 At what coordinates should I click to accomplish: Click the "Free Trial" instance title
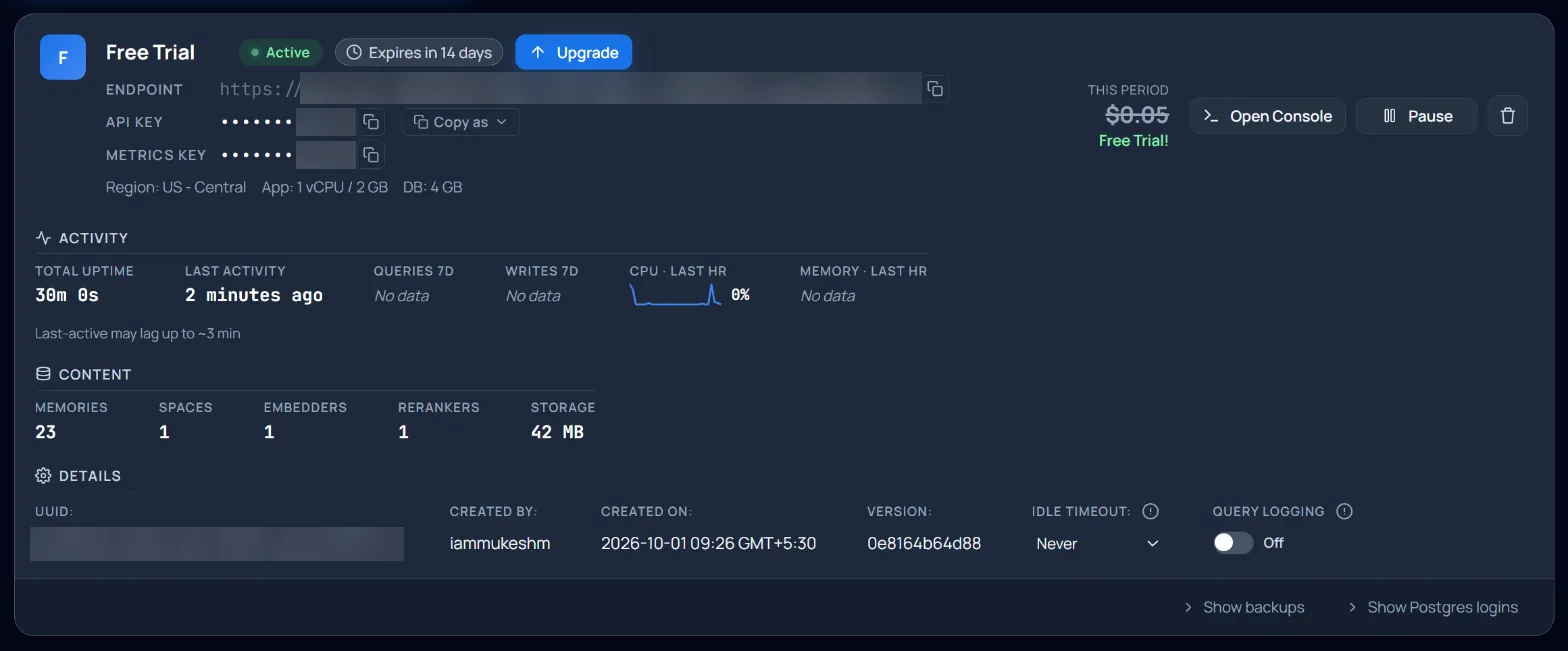pos(151,52)
